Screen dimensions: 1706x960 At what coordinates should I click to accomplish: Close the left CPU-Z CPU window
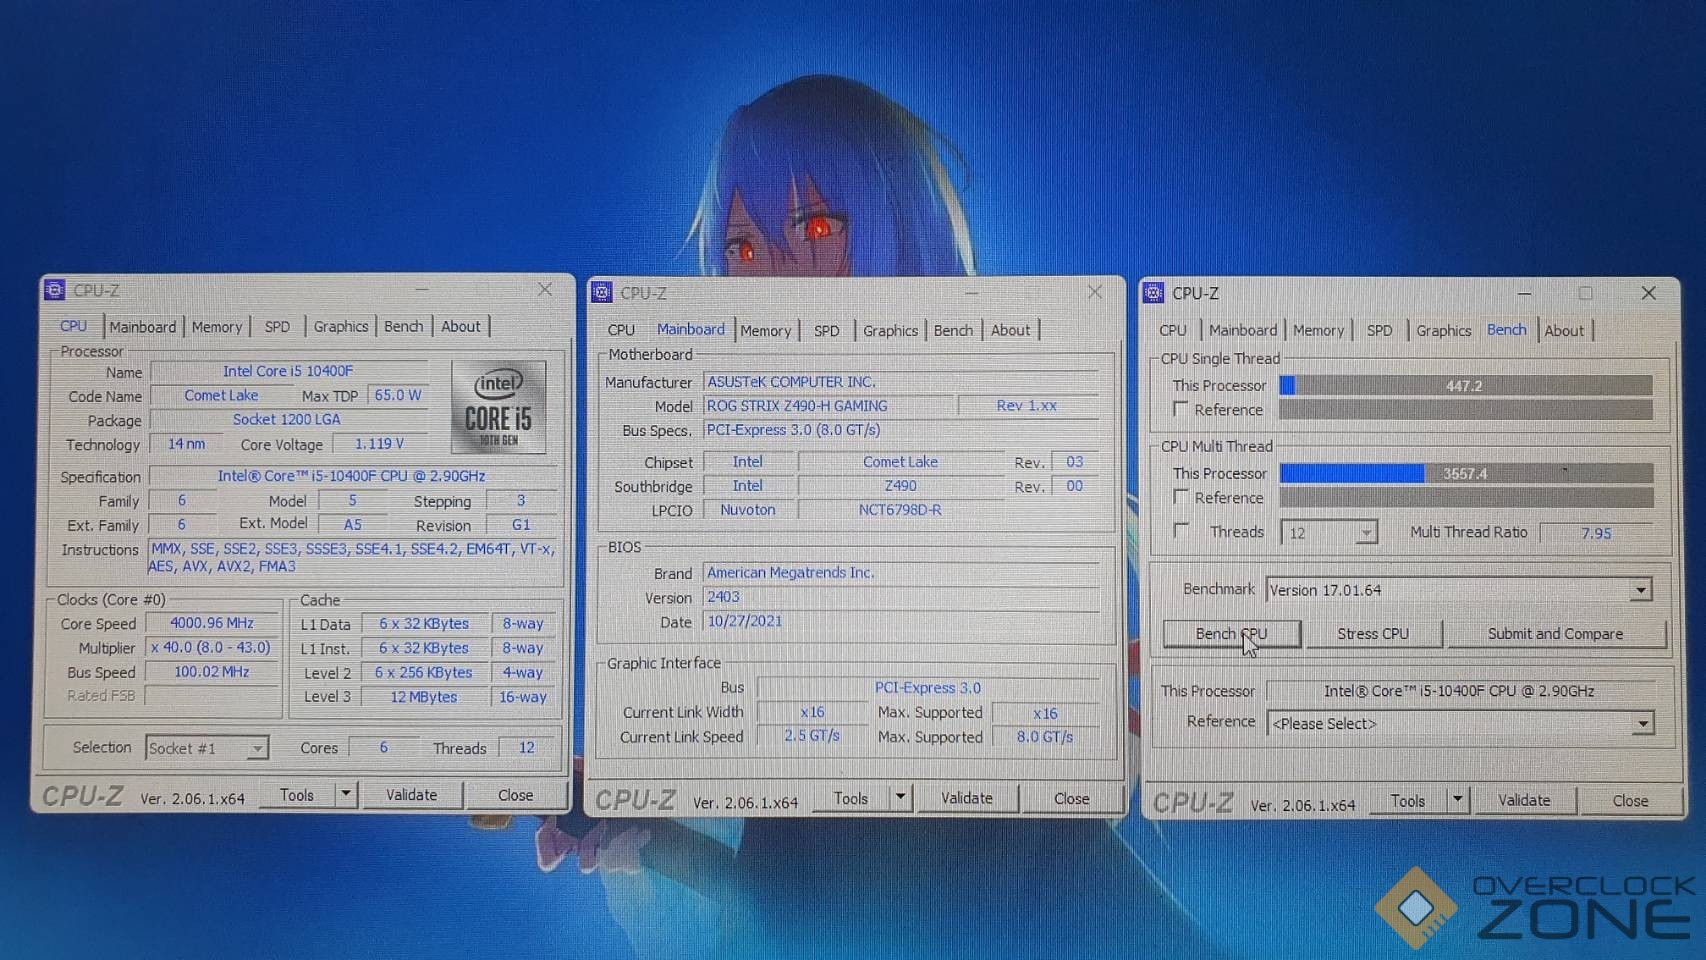click(545, 289)
